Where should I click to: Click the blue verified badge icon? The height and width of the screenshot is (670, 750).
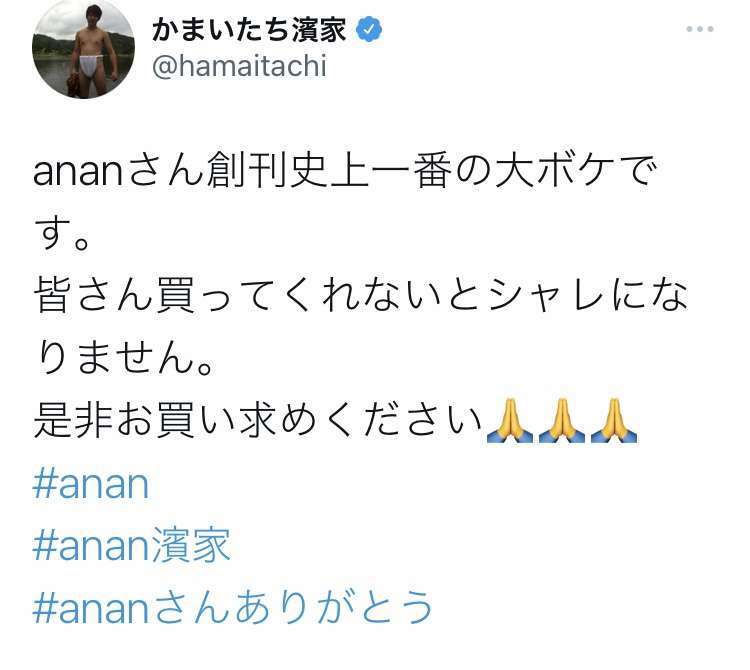click(369, 30)
